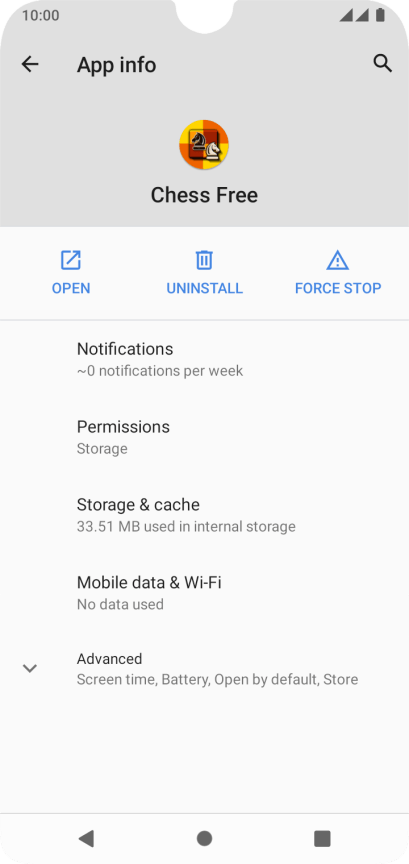Tap the Chess Free app name
The width and height of the screenshot is (409, 864).
coord(204,195)
